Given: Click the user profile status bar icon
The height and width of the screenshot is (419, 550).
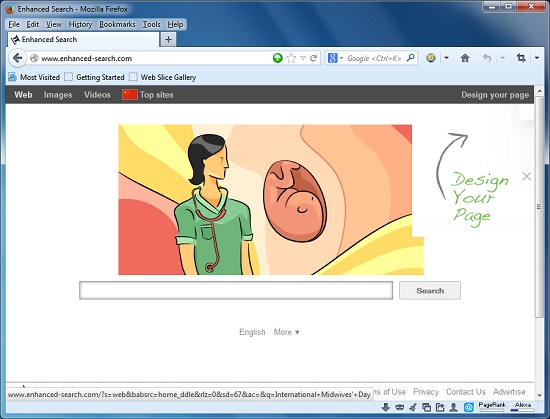Looking at the screenshot, I should click(x=454, y=407).
